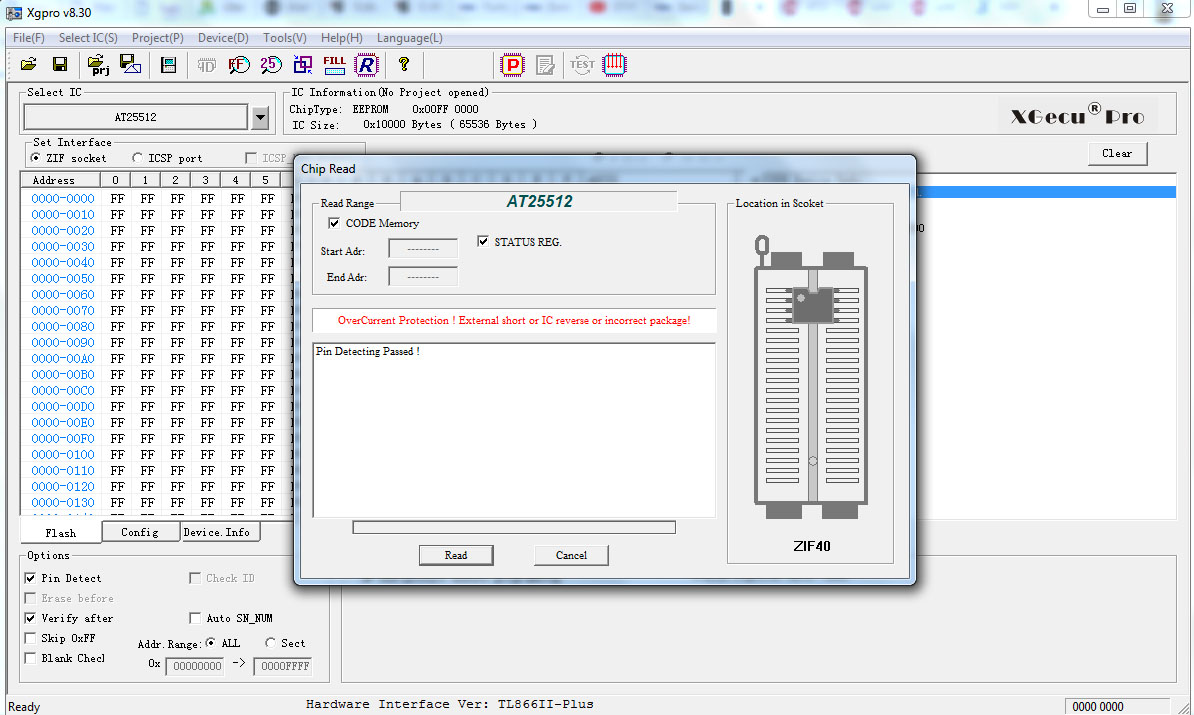Select the Sect address range radio

pyautogui.click(x=270, y=643)
